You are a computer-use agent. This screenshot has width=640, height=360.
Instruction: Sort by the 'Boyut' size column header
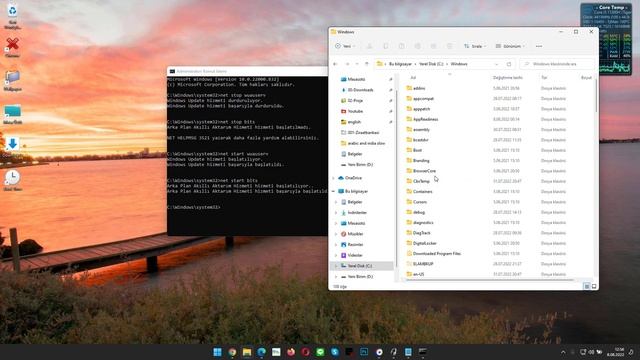click(586, 78)
